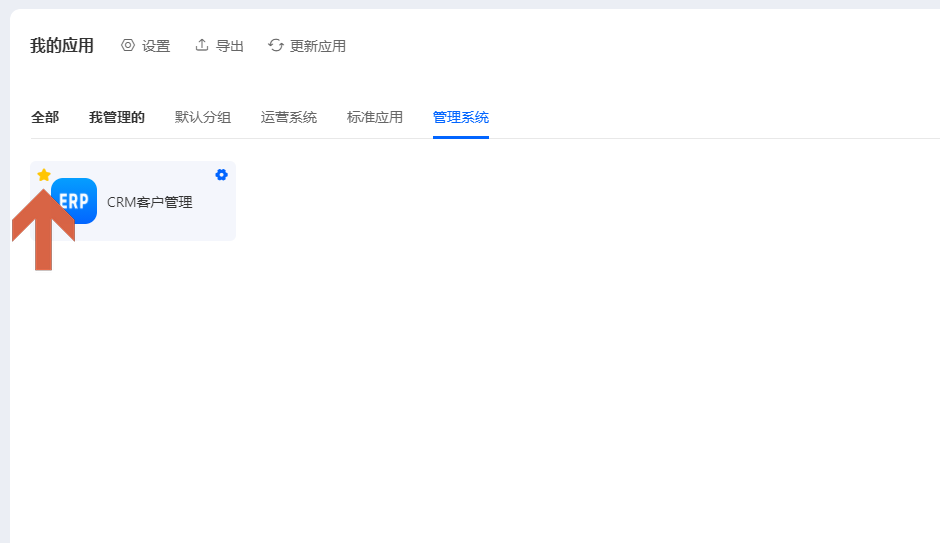
Task: Toggle the yellow favorite star on CRM客户管理
Action: point(44,175)
